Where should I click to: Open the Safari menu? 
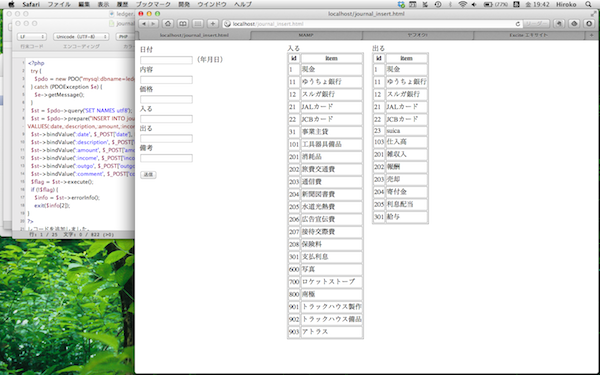coord(31,5)
